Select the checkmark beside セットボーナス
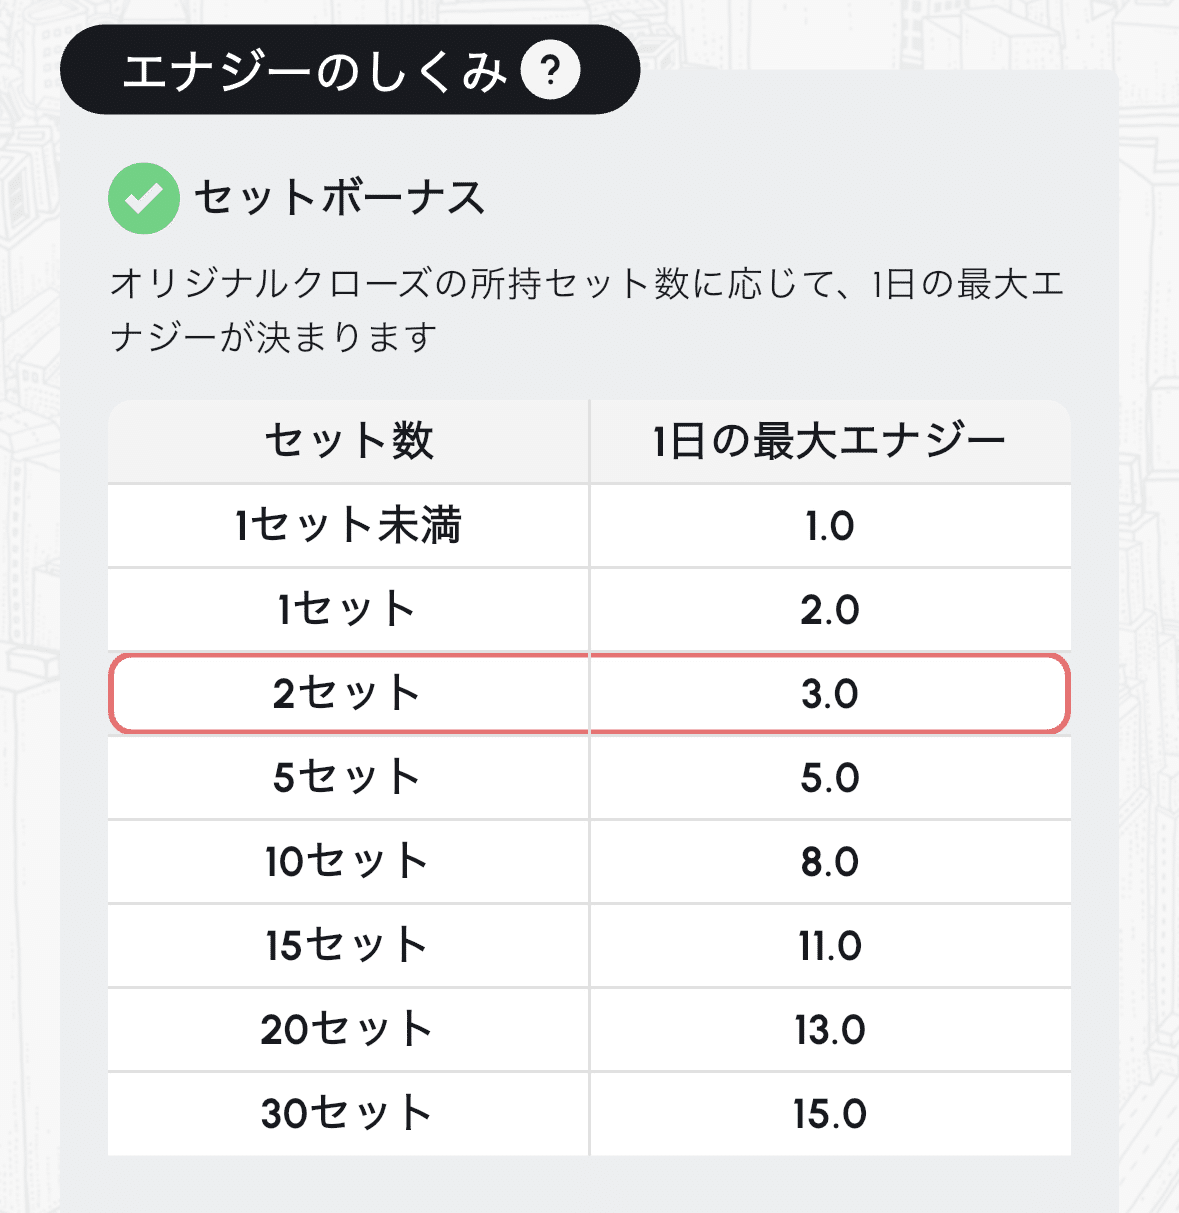This screenshot has height=1213, width=1179. tap(143, 197)
